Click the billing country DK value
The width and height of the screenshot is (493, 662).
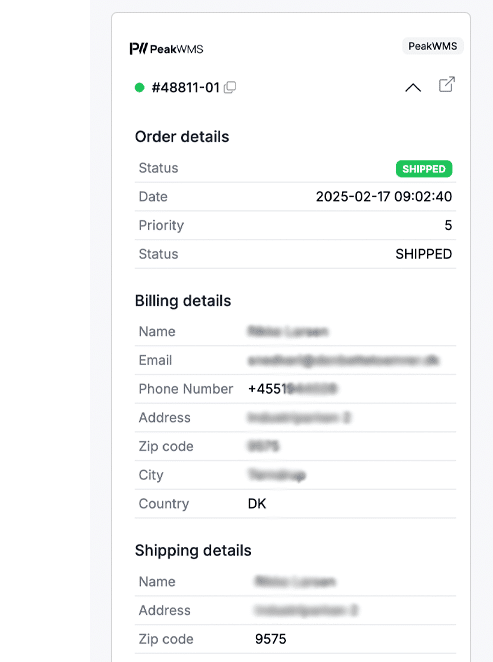(x=257, y=504)
